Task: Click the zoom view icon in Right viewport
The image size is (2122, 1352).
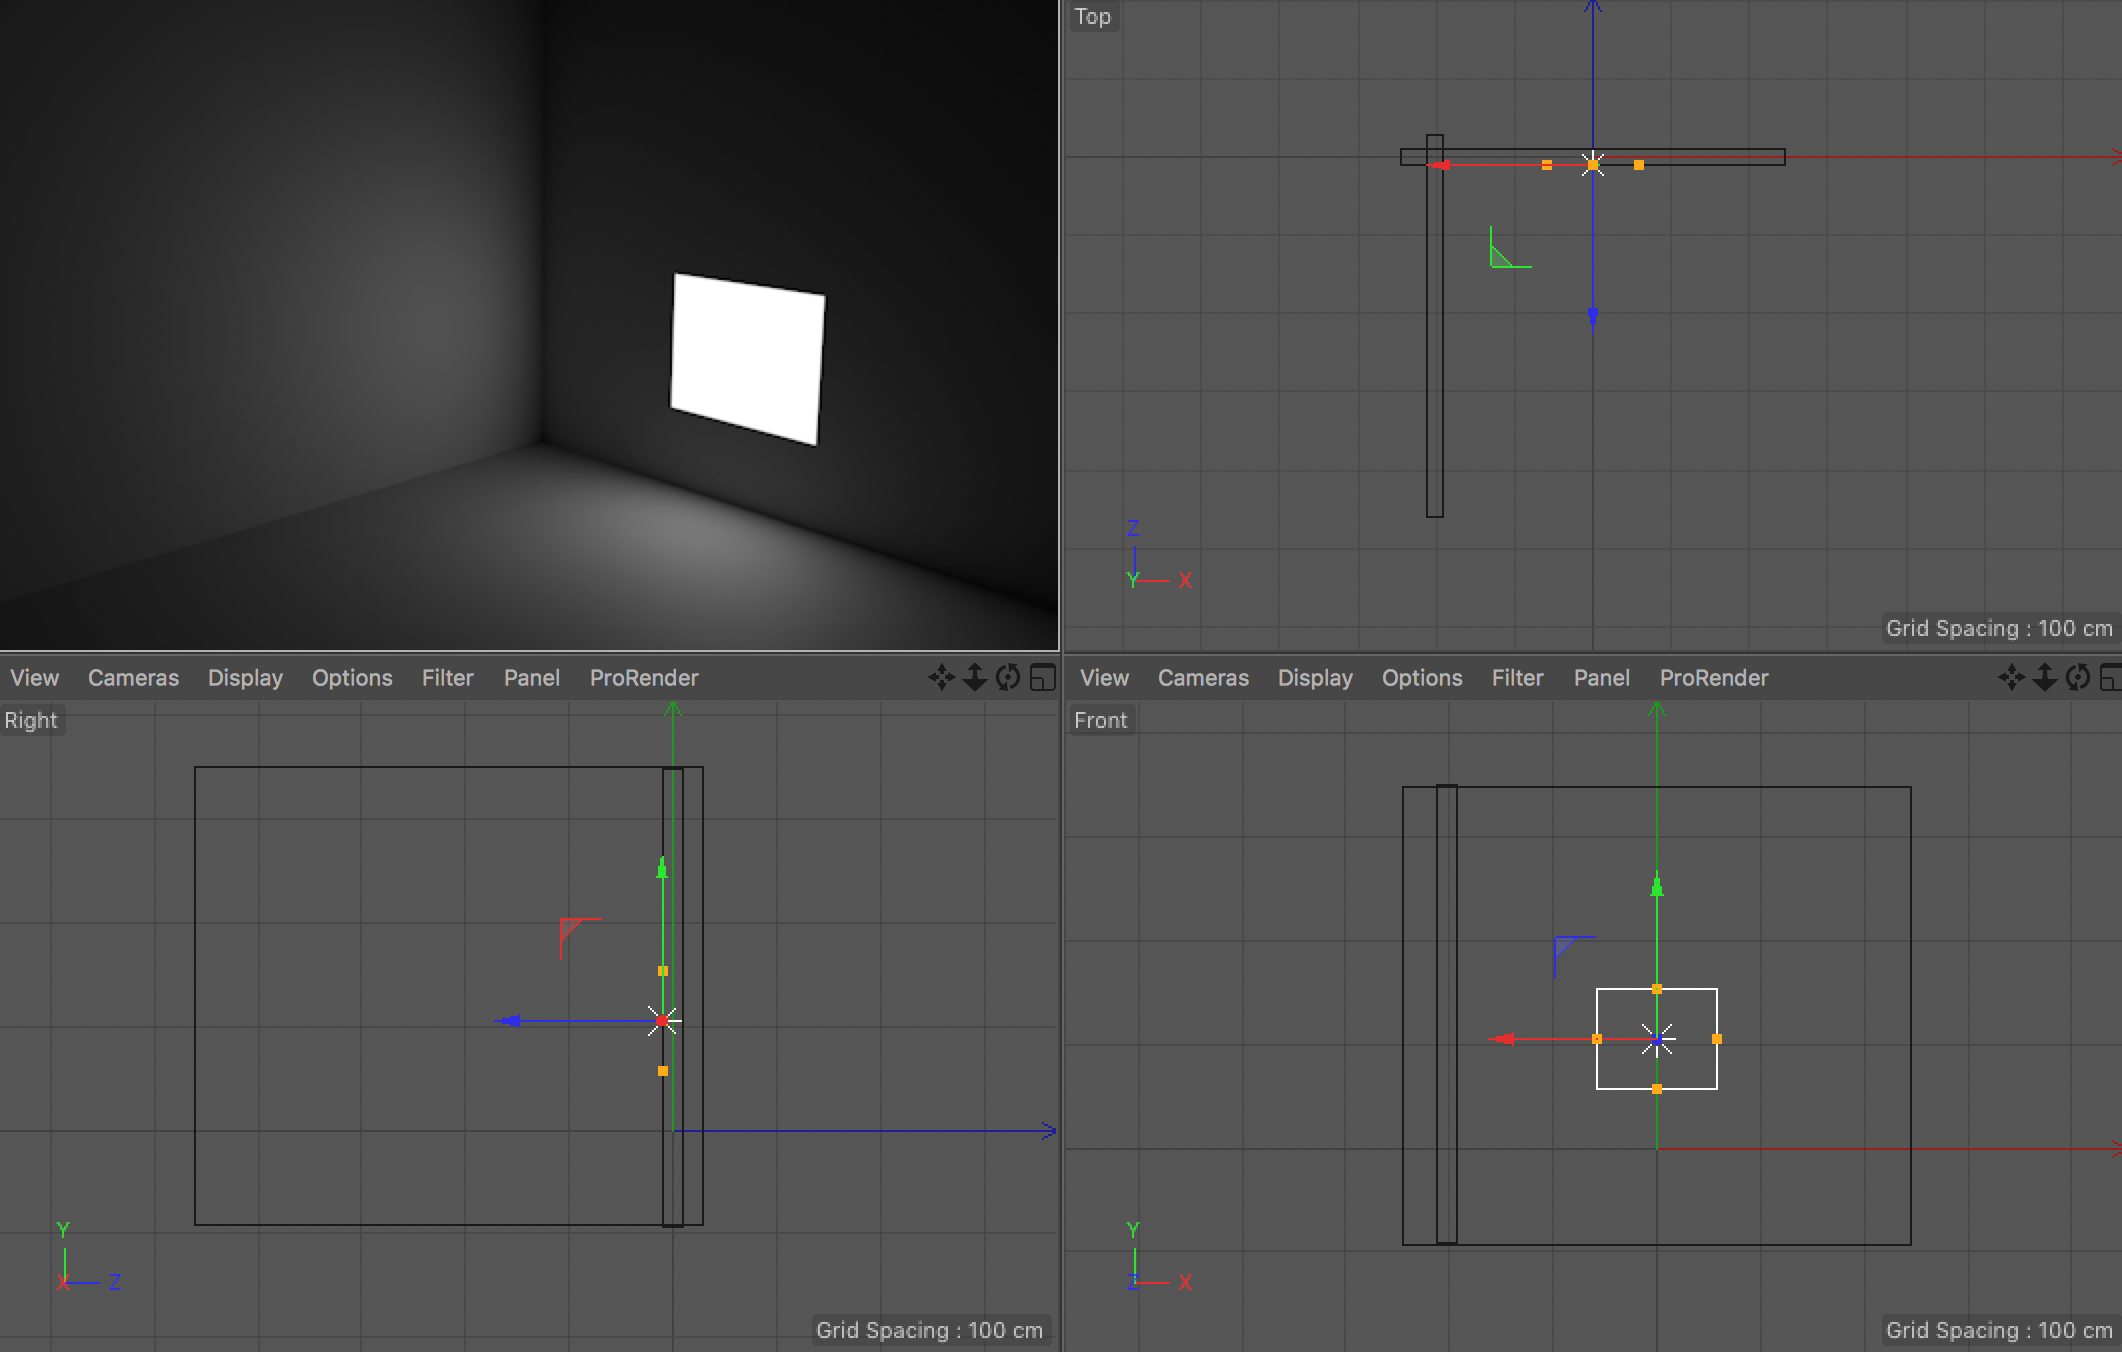Action: coord(974,677)
